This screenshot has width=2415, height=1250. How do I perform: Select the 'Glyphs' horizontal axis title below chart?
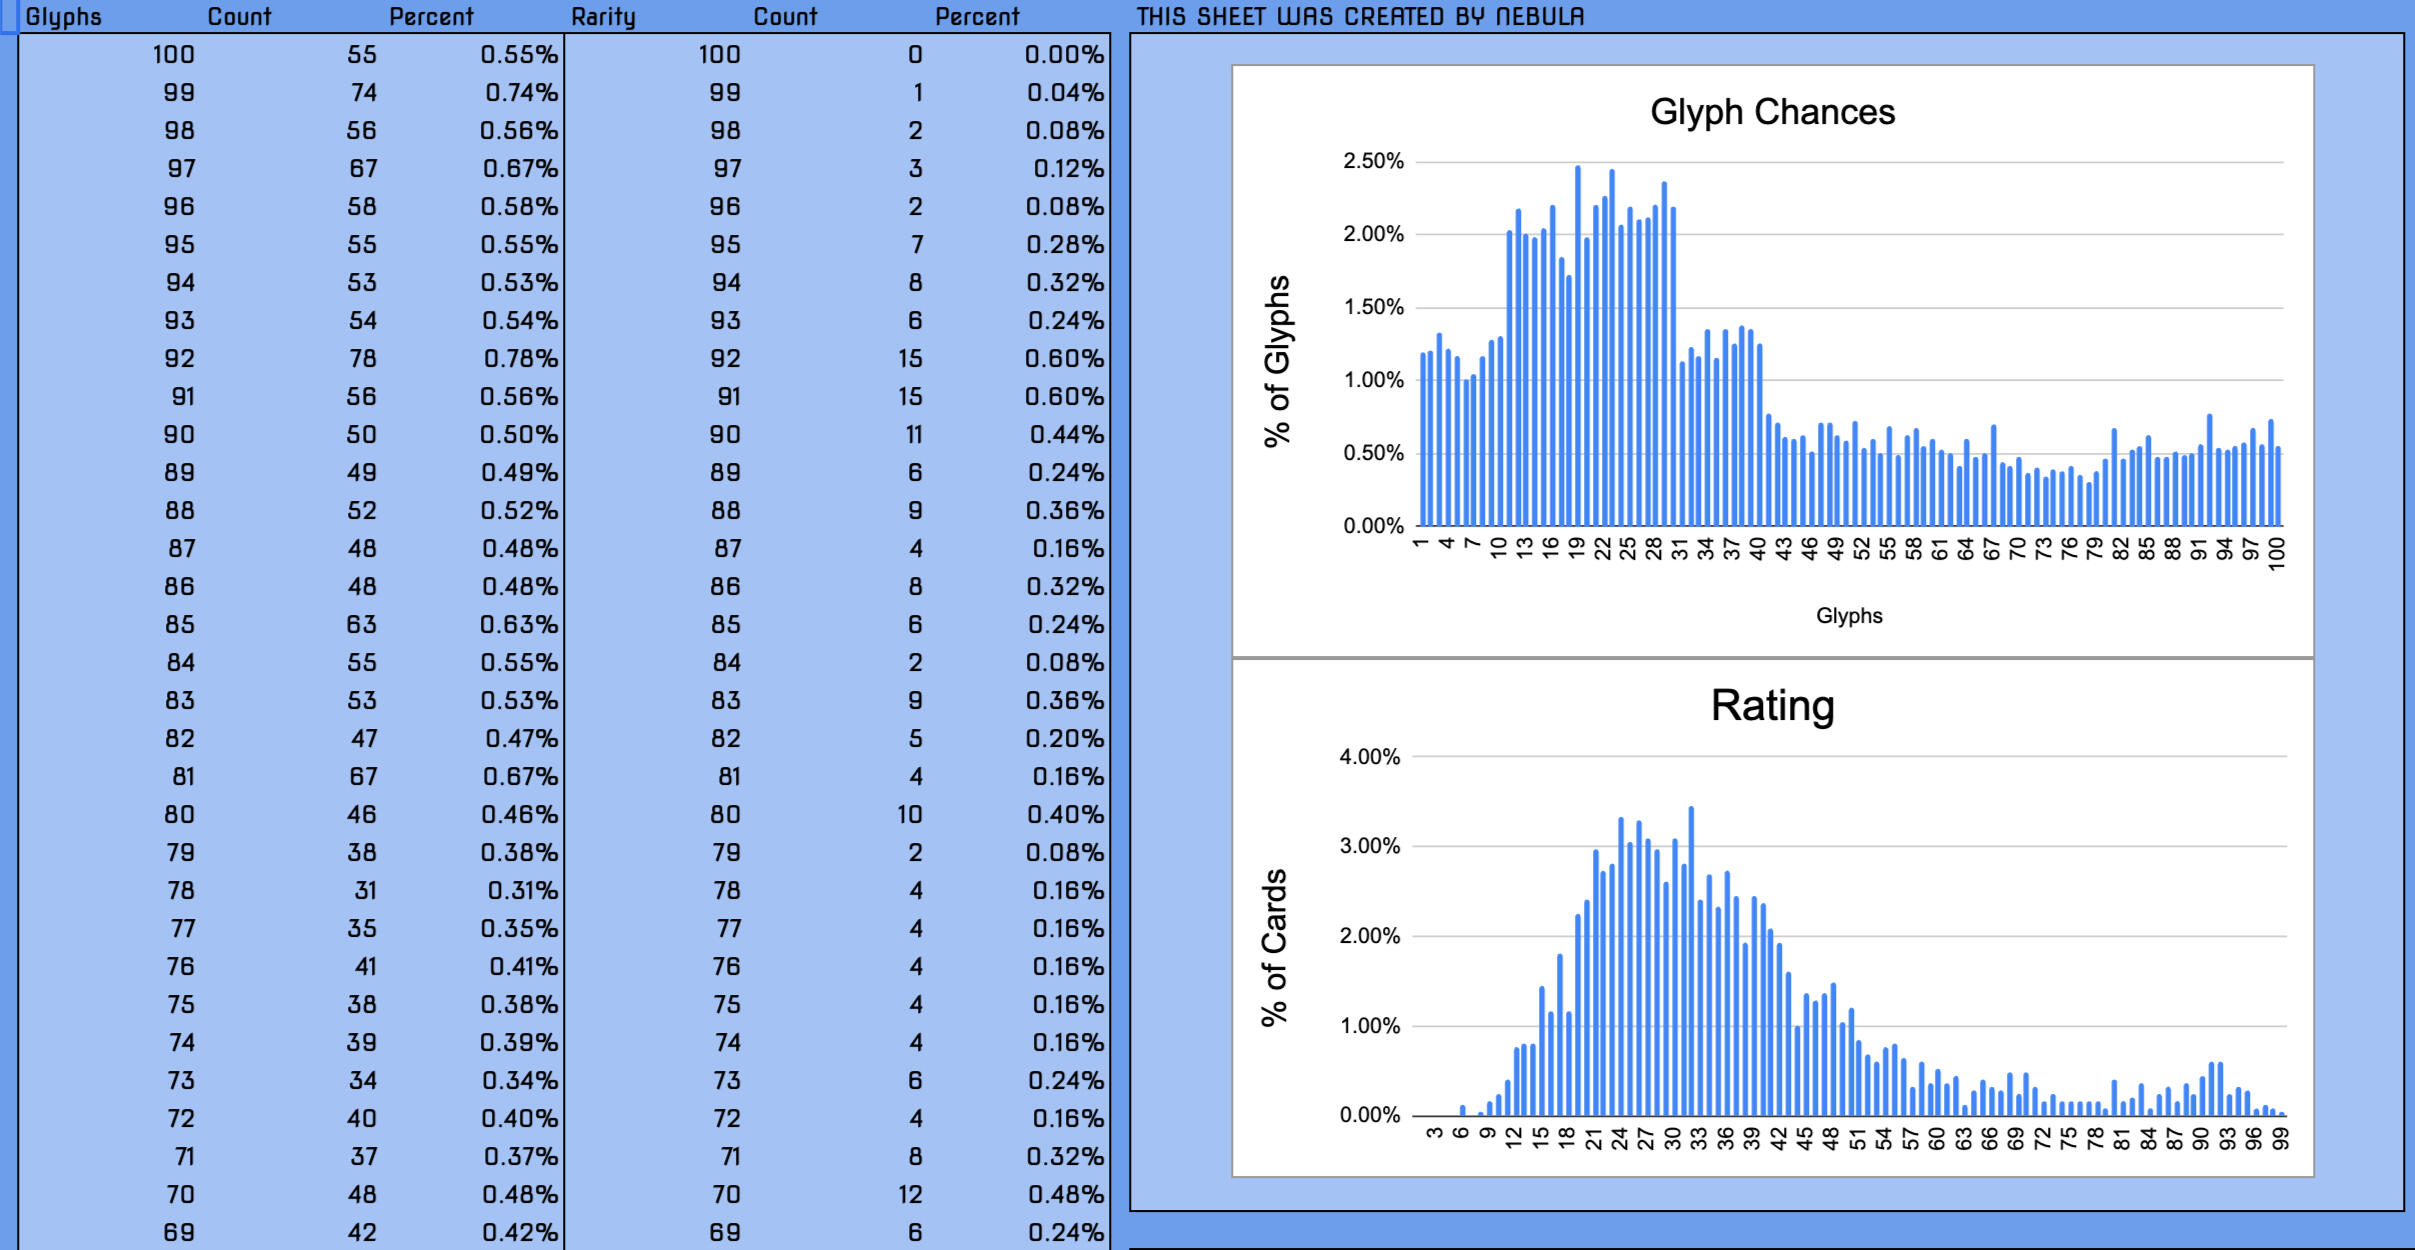pyautogui.click(x=1849, y=616)
